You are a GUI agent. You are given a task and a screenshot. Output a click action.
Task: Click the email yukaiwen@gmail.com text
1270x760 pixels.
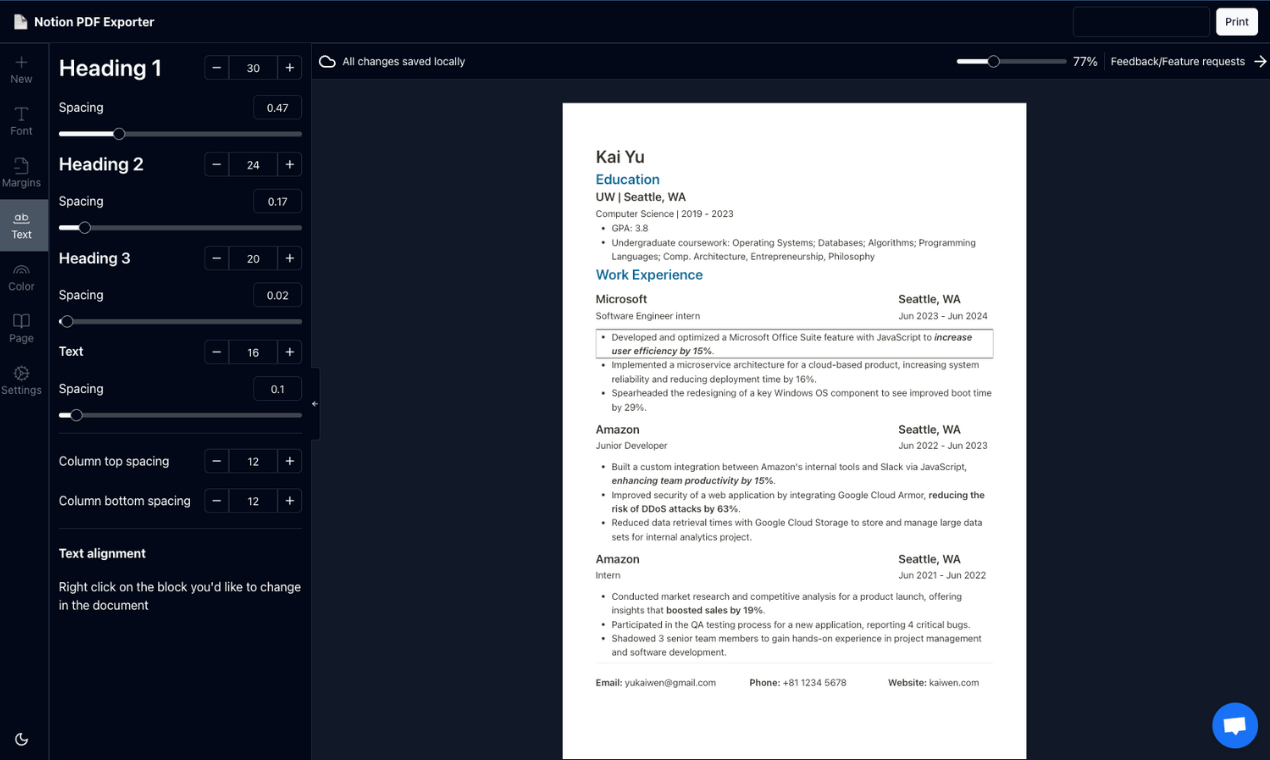[670, 683]
